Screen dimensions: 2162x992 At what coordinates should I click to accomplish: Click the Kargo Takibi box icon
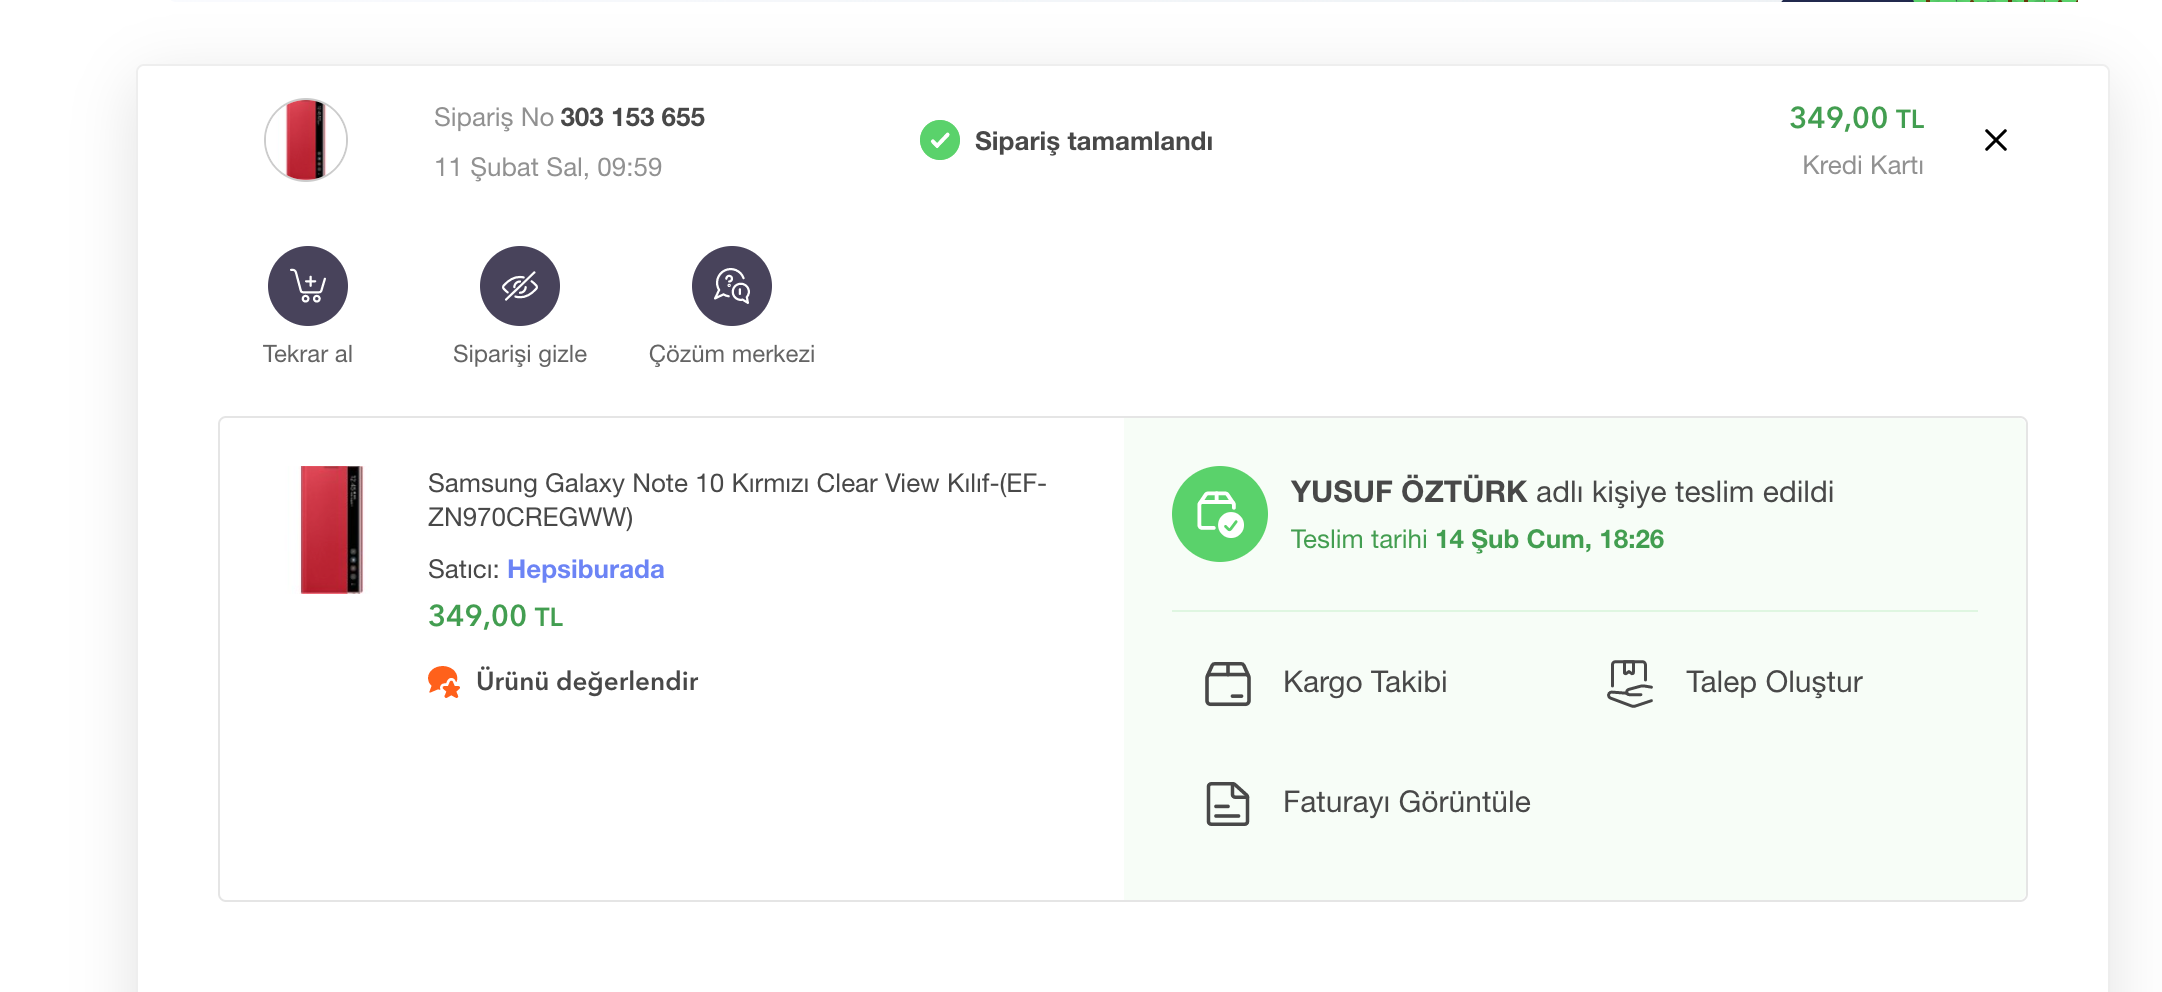(1228, 684)
